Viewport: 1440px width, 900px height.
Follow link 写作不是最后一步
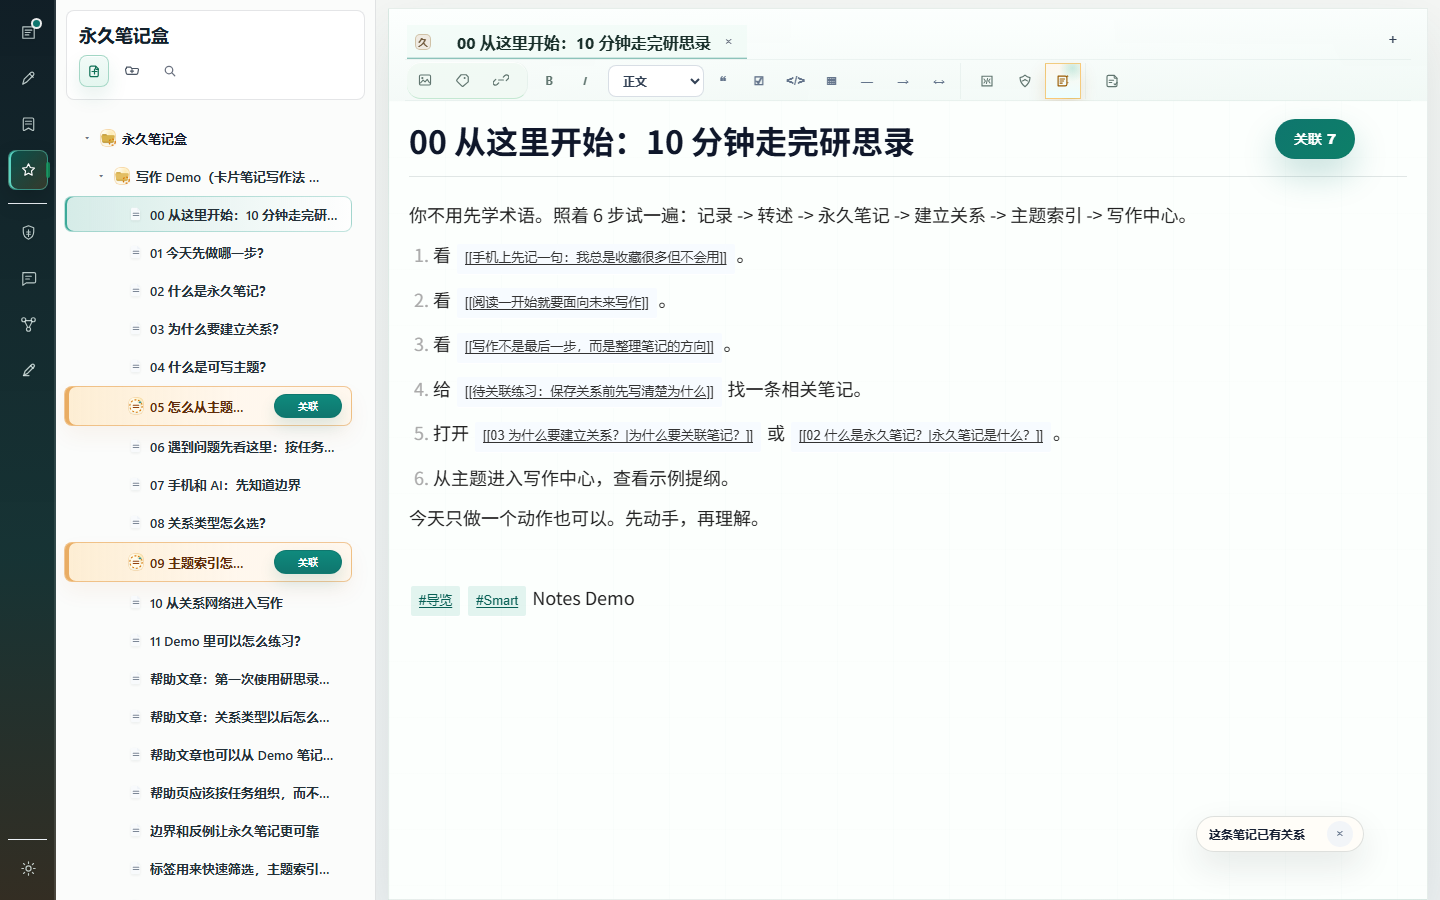589,346
